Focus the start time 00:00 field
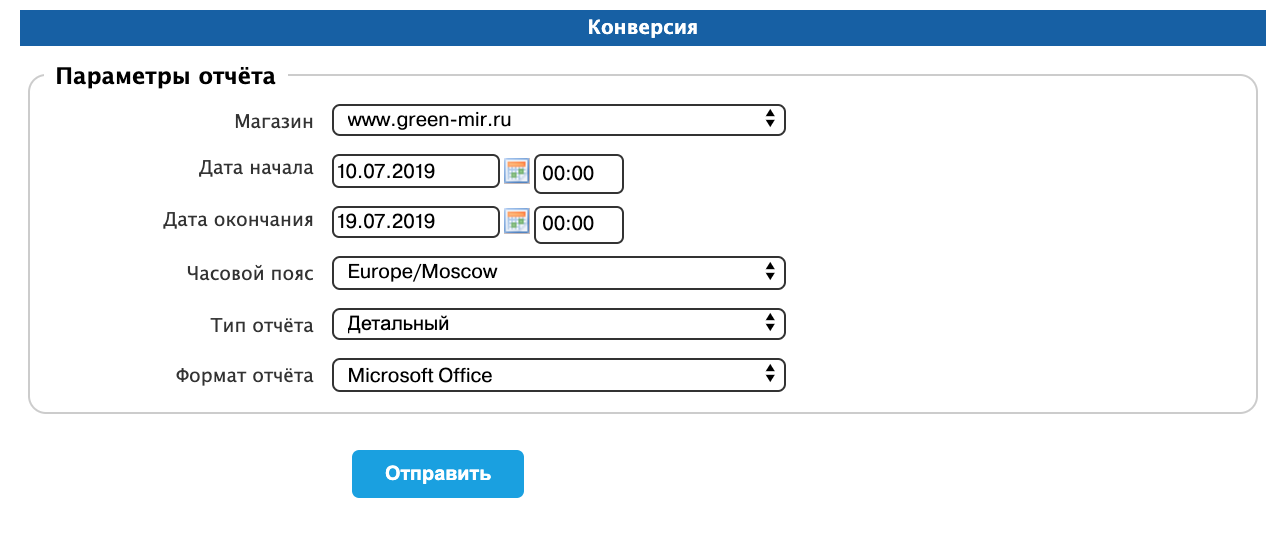 [x=579, y=174]
